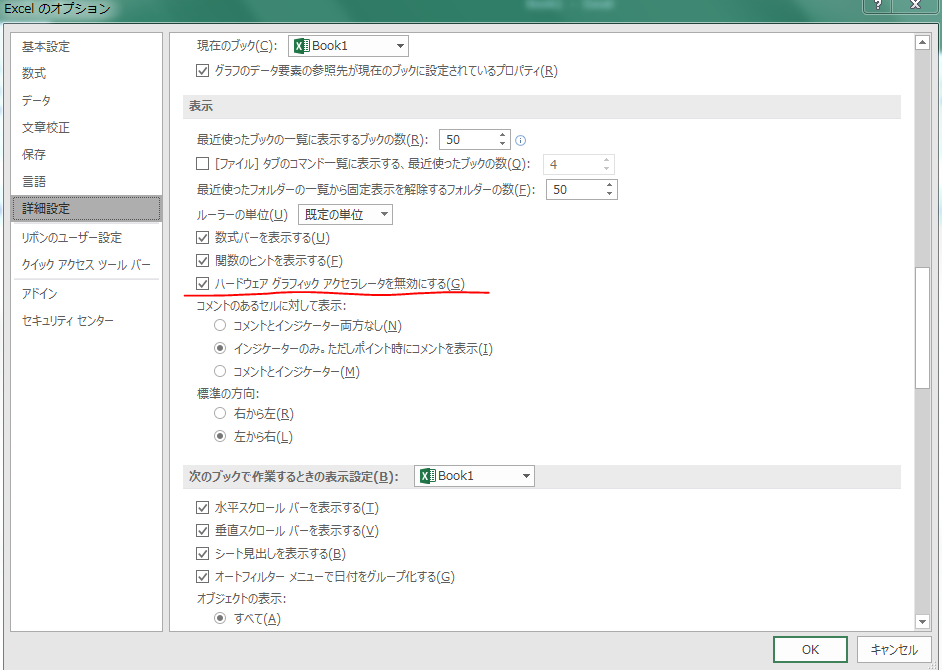Toggle 水平スクロール バーを表示する checkbox
942x670 pixels.
point(202,508)
